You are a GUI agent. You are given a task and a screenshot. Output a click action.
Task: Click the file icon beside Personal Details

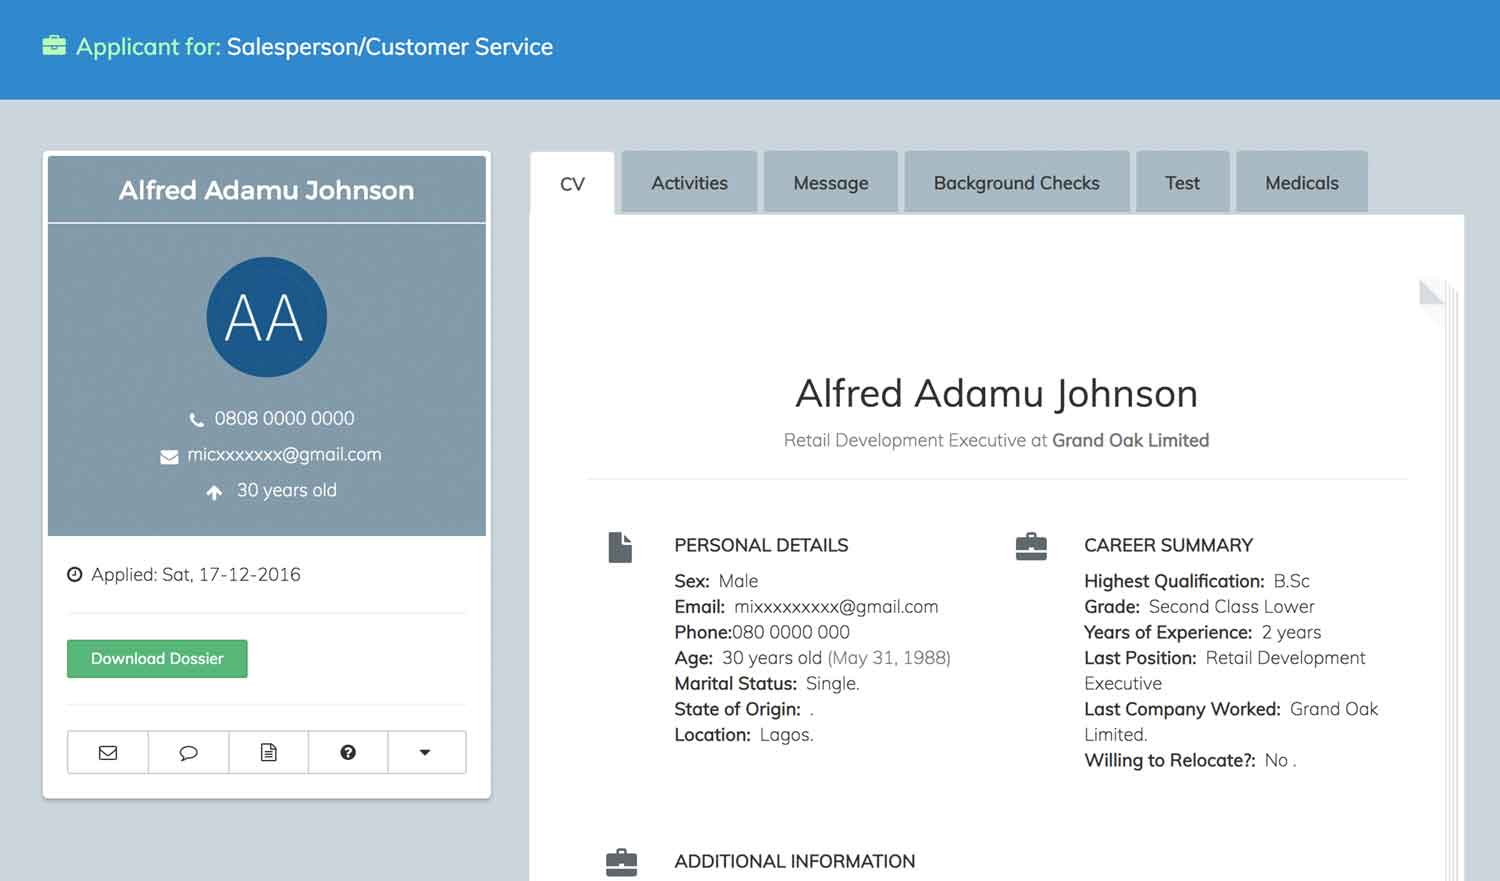coord(621,547)
